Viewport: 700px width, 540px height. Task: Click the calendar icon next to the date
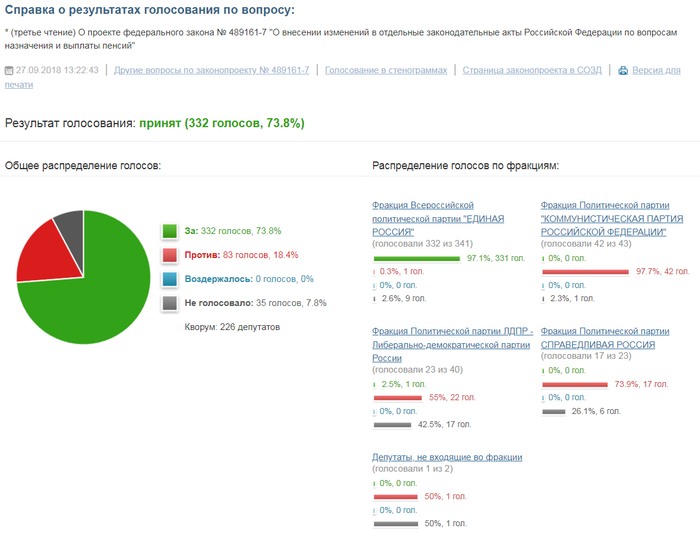pos(9,71)
